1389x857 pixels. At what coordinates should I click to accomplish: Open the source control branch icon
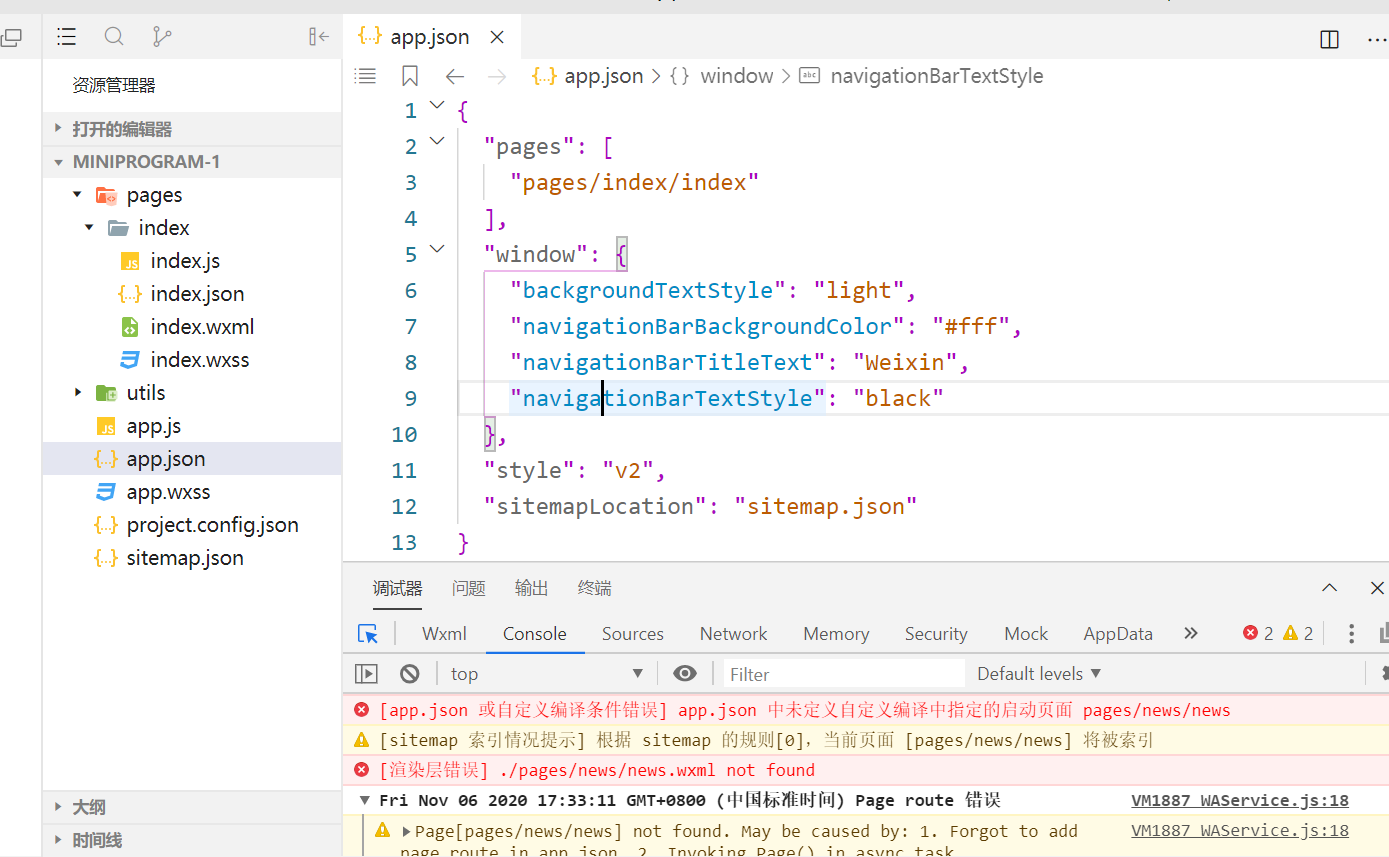click(x=161, y=37)
